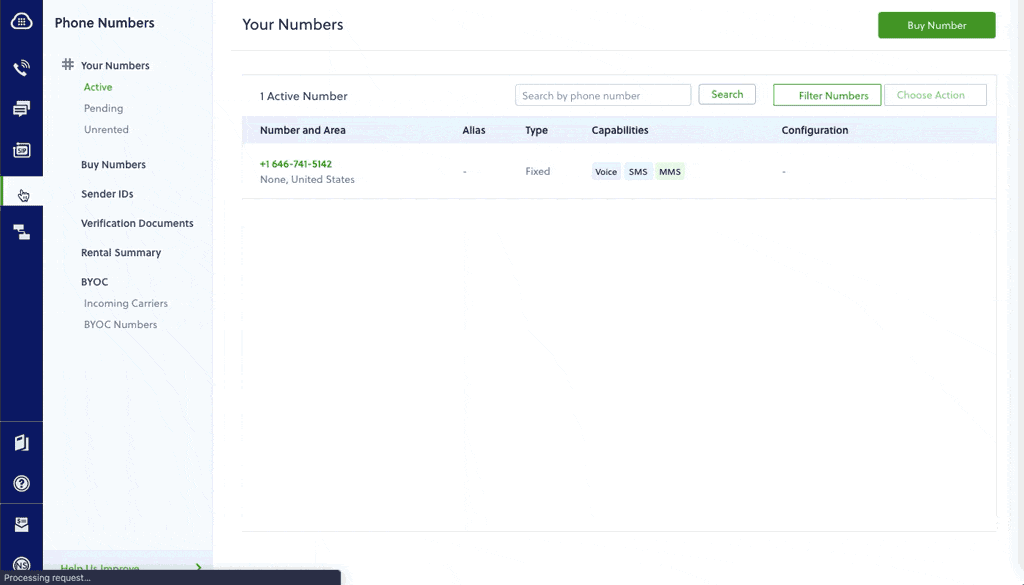Open the PHLO flow builder icon
The width and height of the screenshot is (1024, 585).
[21, 231]
